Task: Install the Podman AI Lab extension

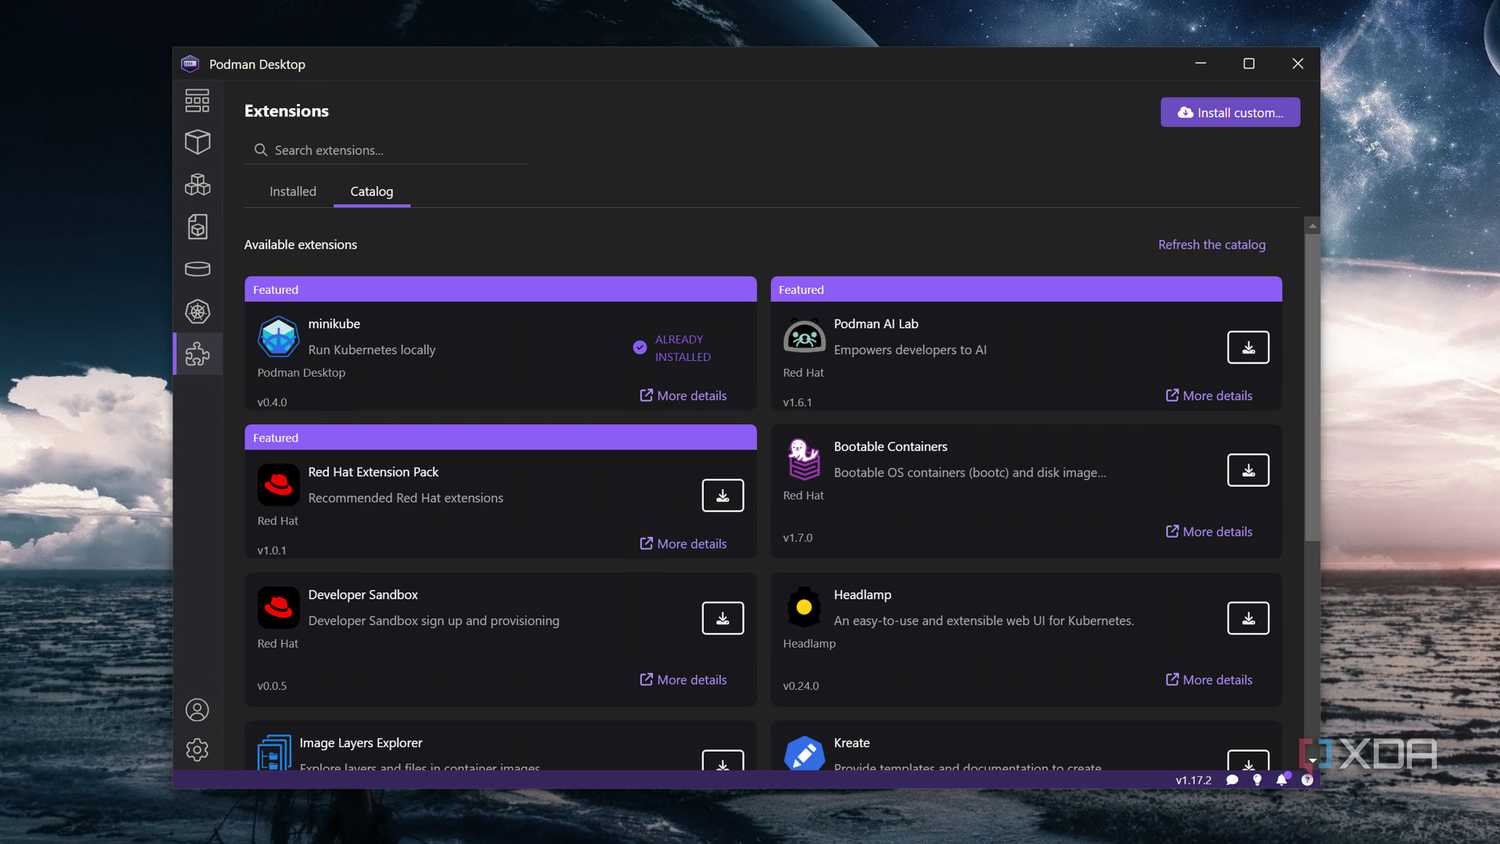Action: pos(1248,347)
